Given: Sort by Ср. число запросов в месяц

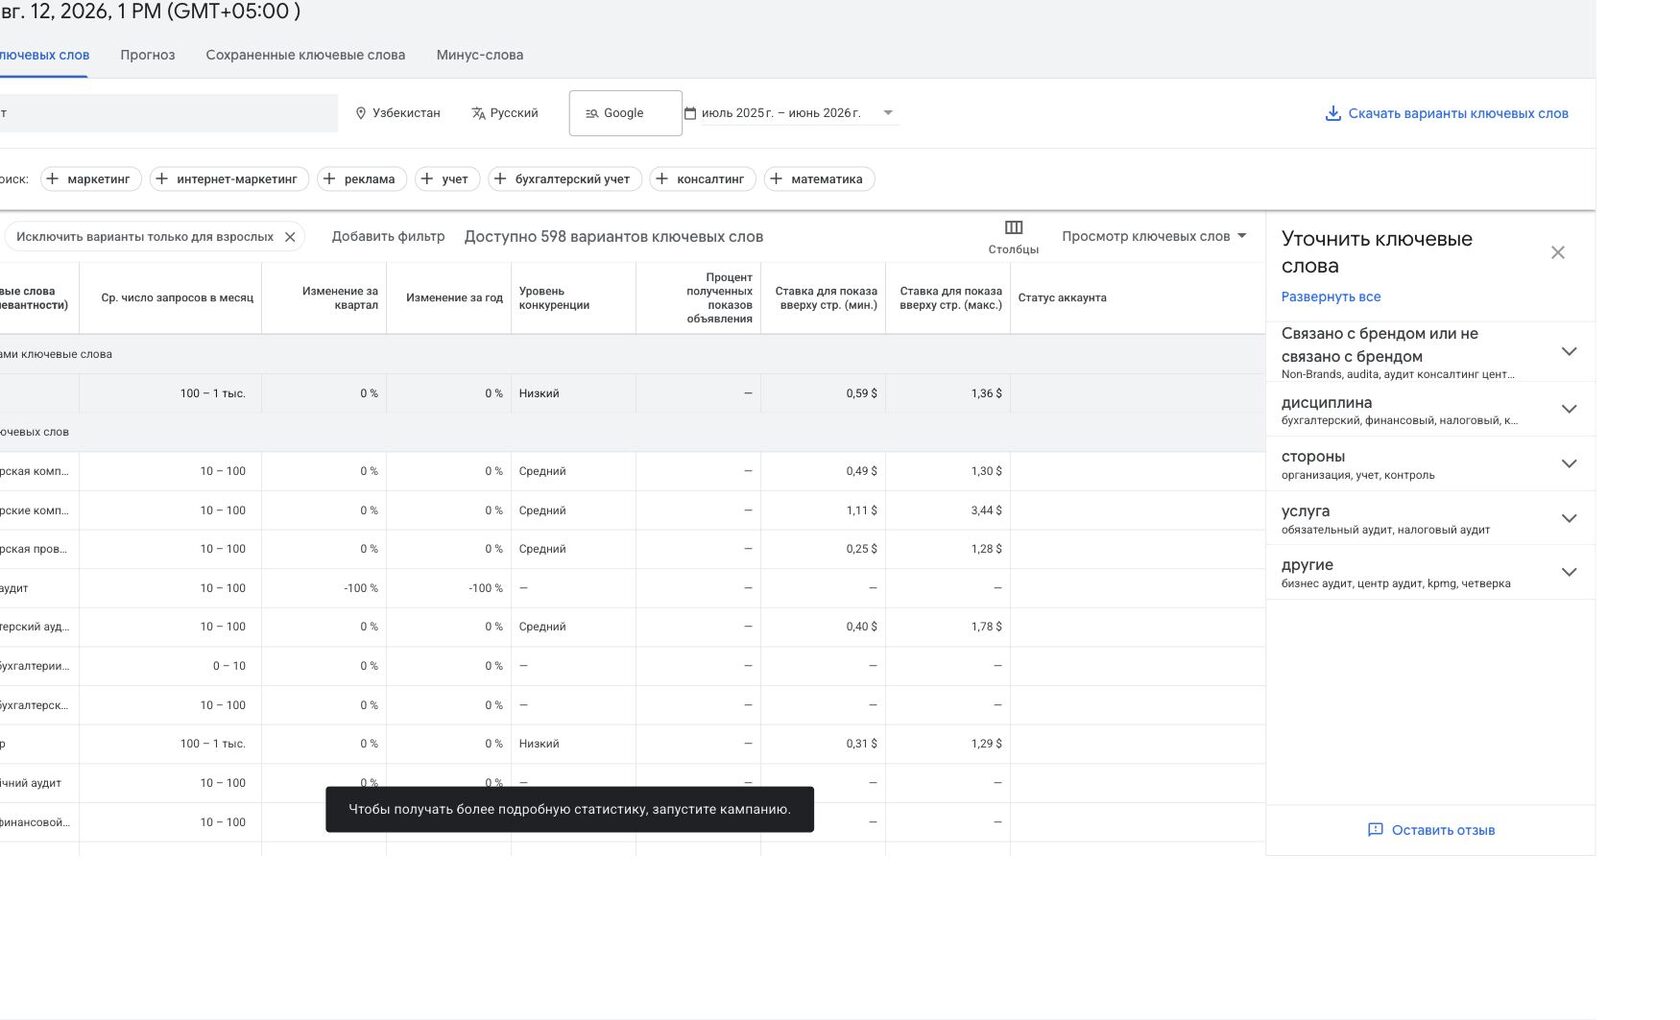Looking at the screenshot, I should tap(177, 298).
